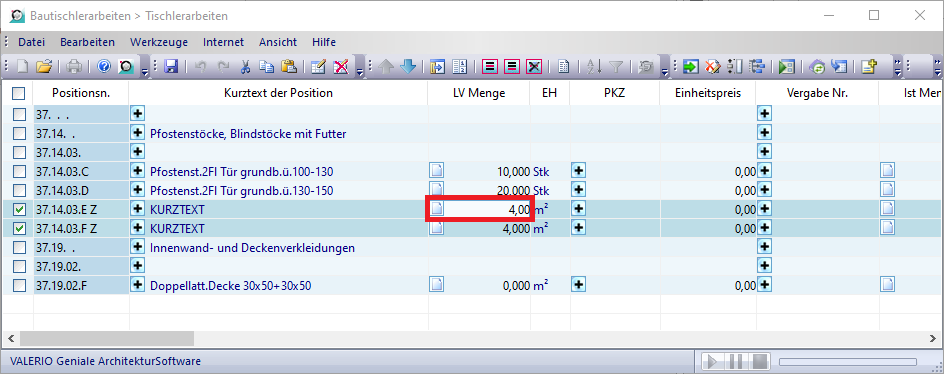
Task: Expand plus next to Doppellatt.Decke 30x50+30x50
Action: point(138,285)
